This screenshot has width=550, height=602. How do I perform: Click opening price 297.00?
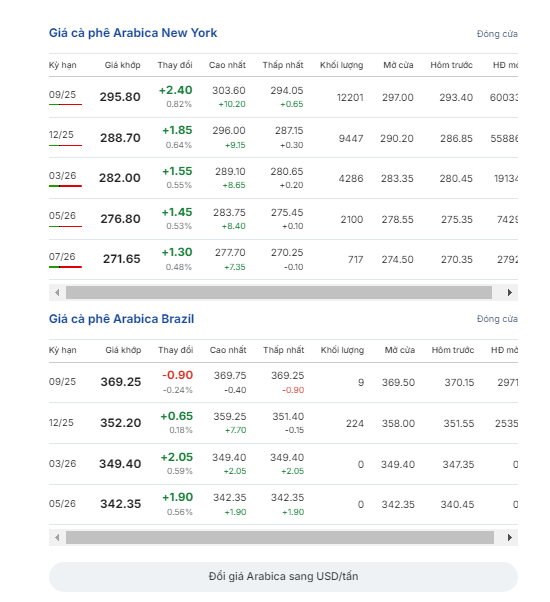tap(398, 98)
